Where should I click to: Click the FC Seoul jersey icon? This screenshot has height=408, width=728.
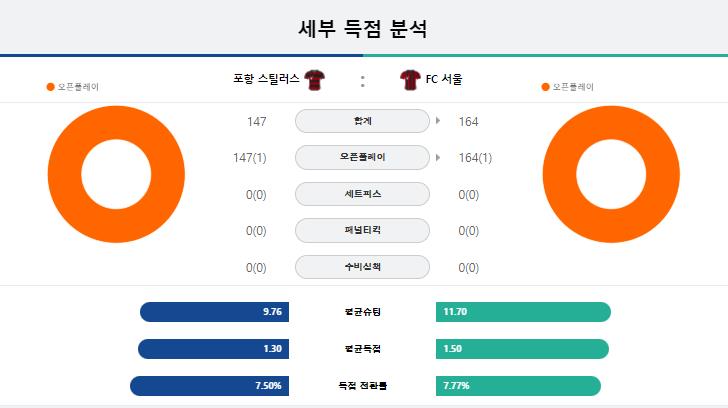pyautogui.click(x=410, y=80)
